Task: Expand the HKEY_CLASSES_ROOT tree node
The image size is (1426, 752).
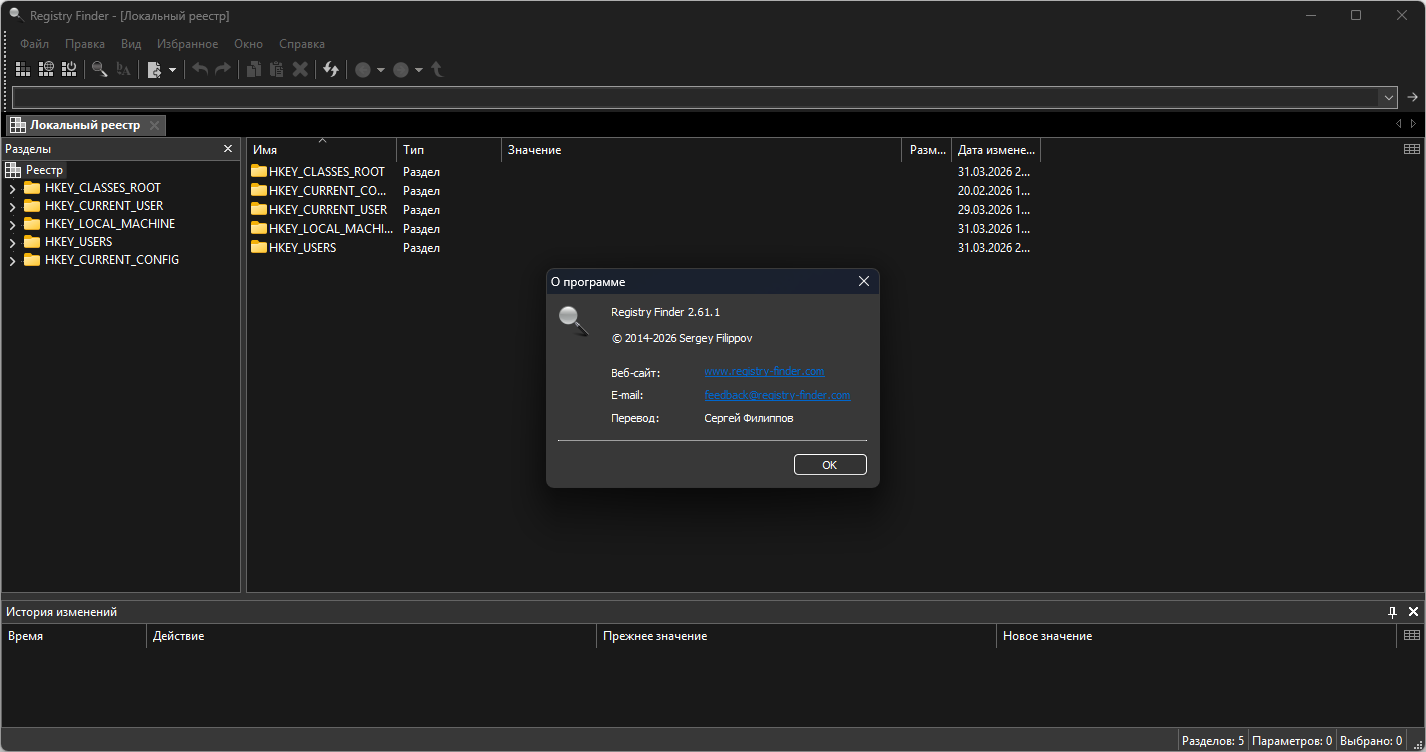Action: pos(12,188)
